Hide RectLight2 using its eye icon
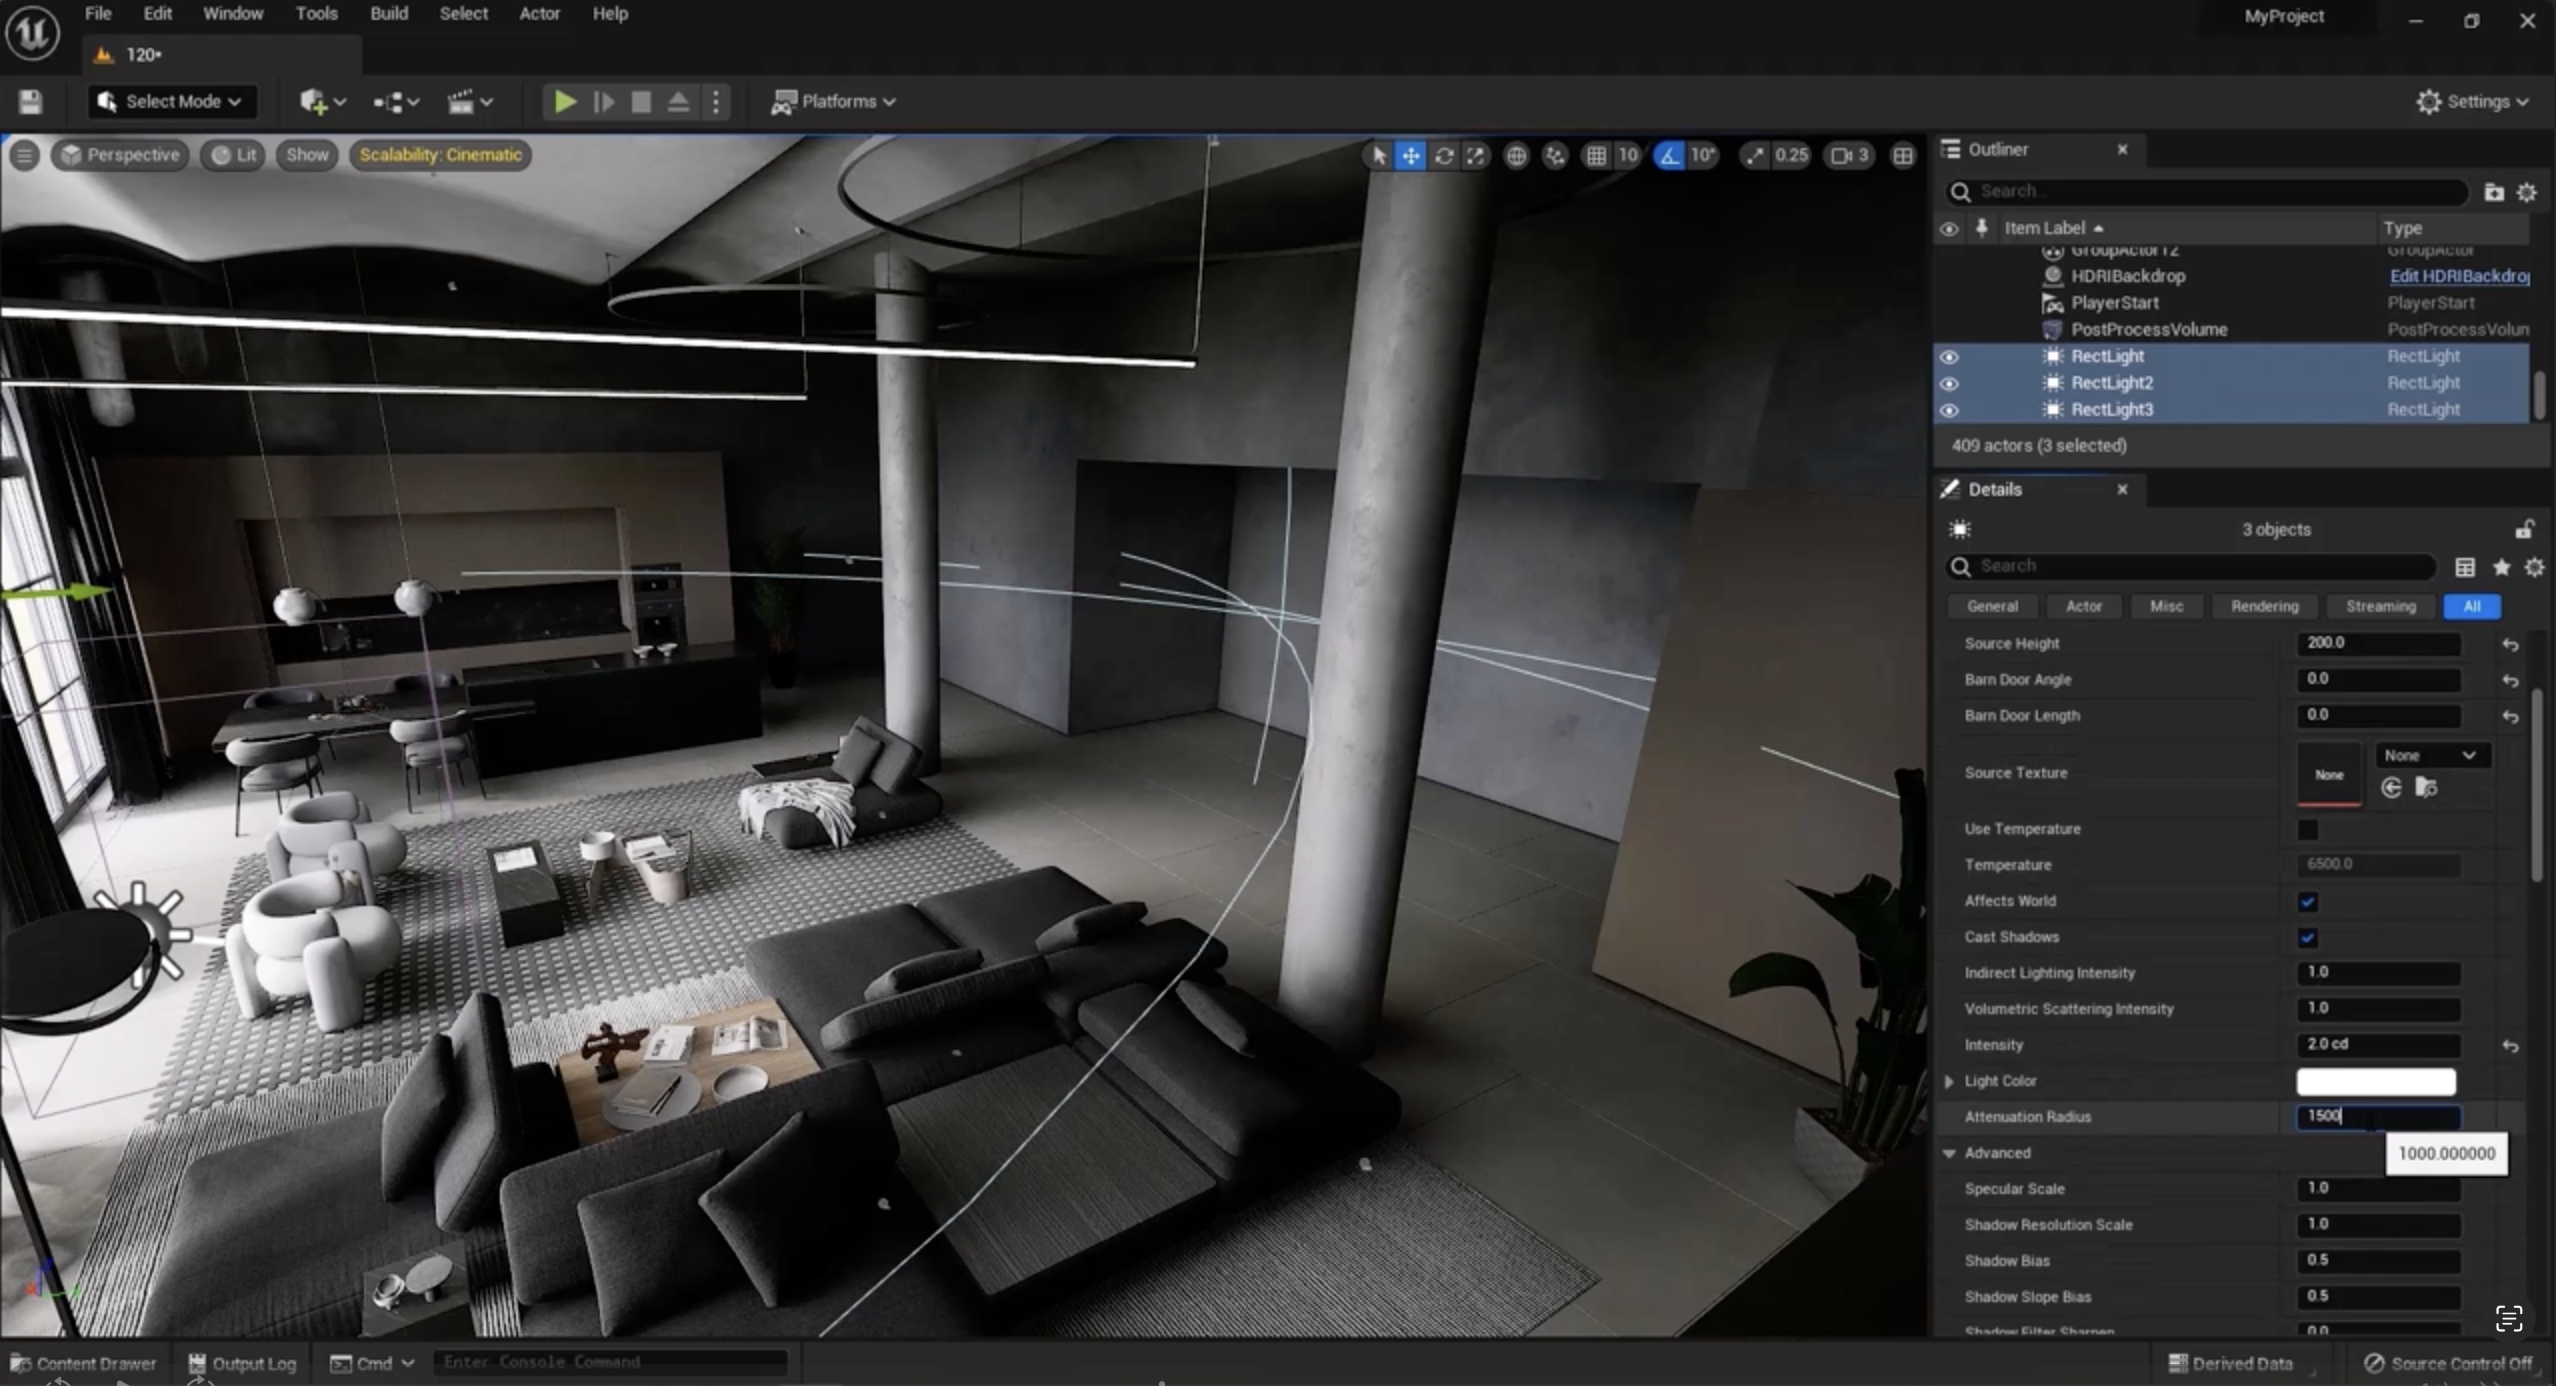Image resolution: width=2556 pixels, height=1386 pixels. [1949, 383]
